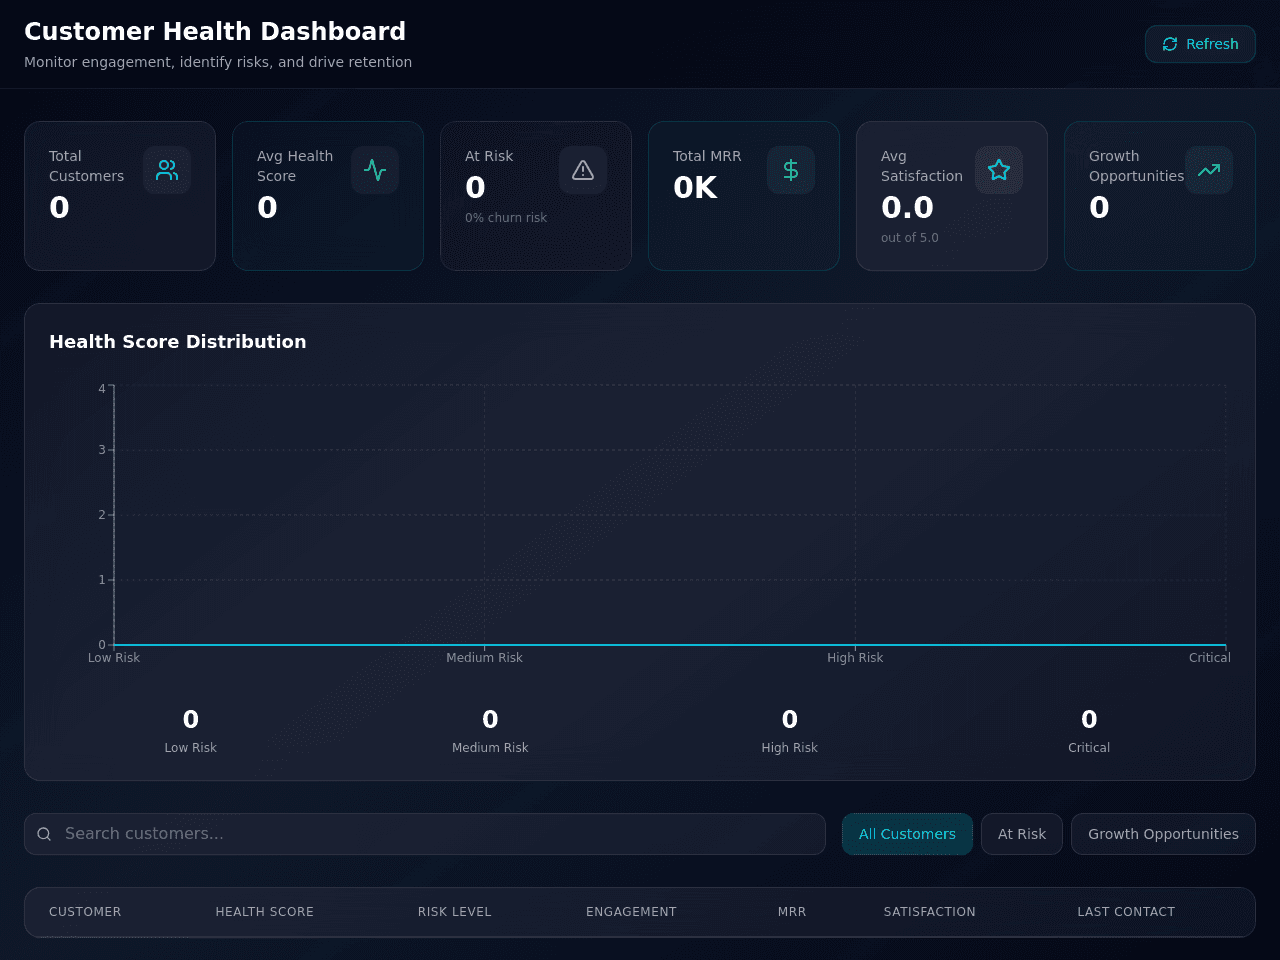Click the pulse icon in Avg Health Score card
The height and width of the screenshot is (960, 1280).
pyautogui.click(x=375, y=170)
